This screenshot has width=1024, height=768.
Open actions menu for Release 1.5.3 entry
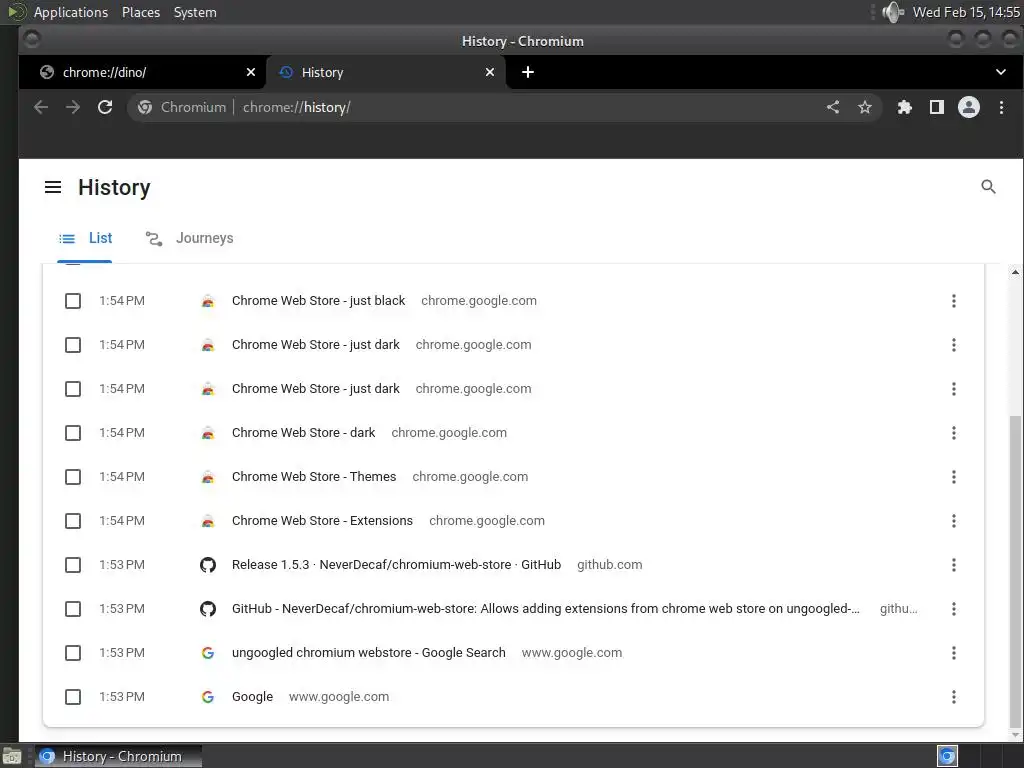pyautogui.click(x=953, y=565)
